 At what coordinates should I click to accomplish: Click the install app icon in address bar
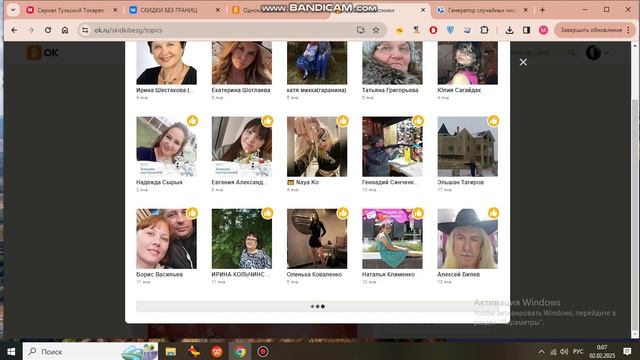point(360,30)
